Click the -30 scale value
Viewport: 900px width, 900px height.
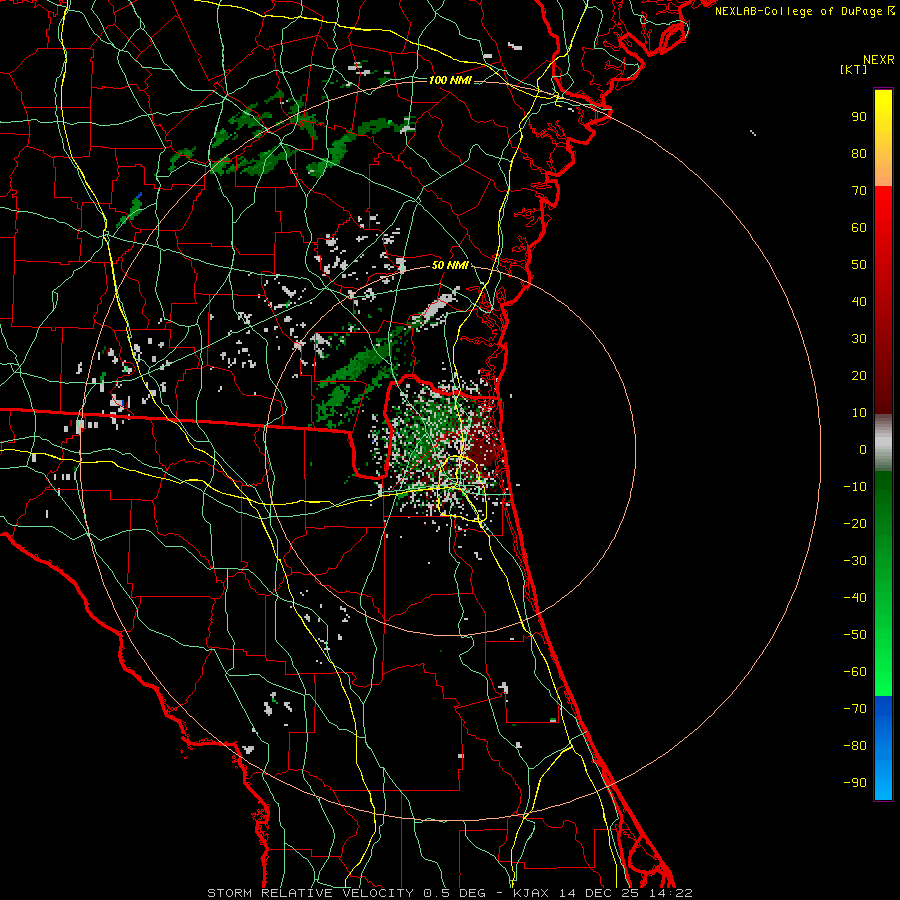pos(855,561)
